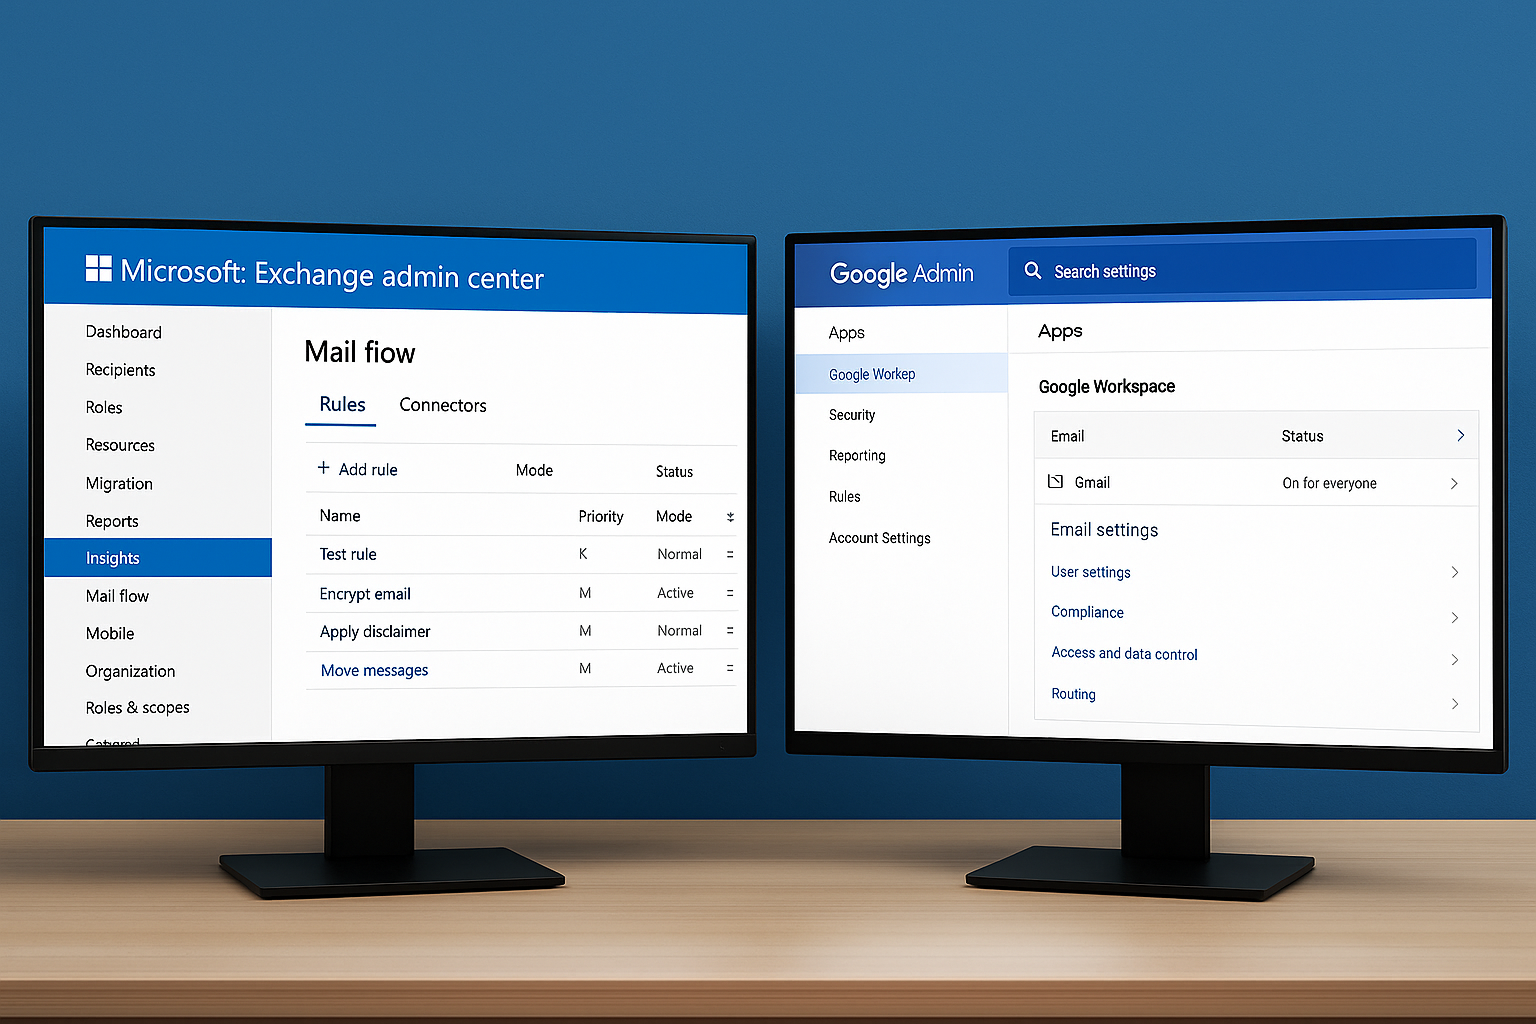
Task: Open User settings via its chevron
Action: [1455, 572]
